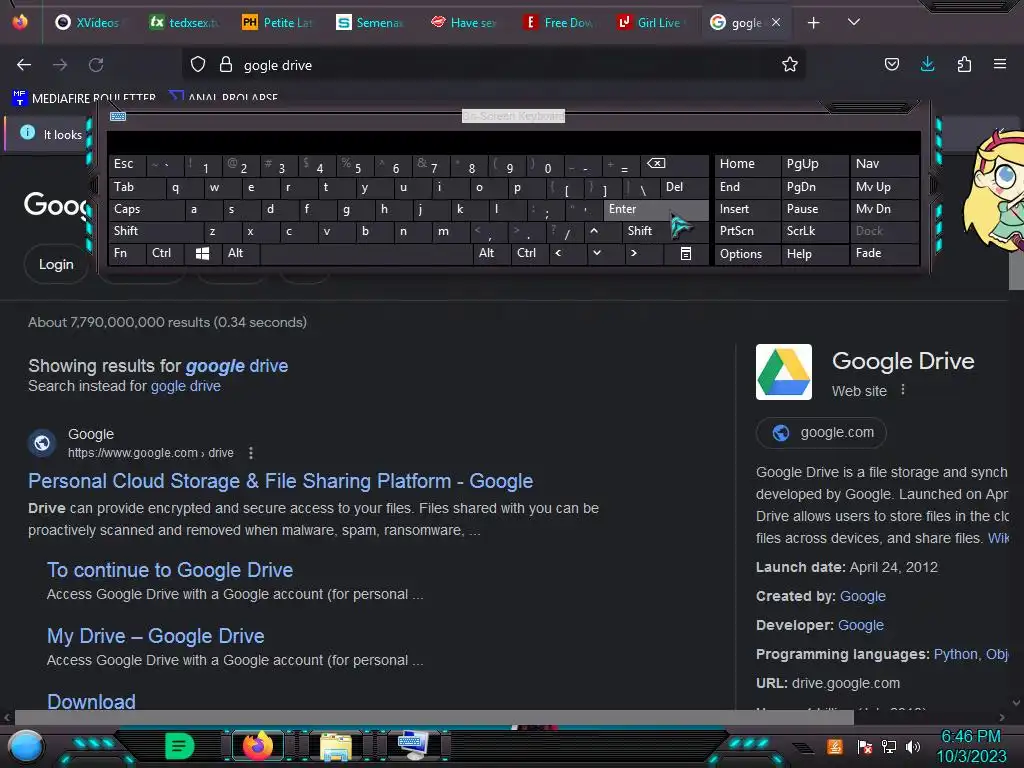Expand the list all tabs chevron
This screenshot has height=768, width=1024.
click(854, 22)
